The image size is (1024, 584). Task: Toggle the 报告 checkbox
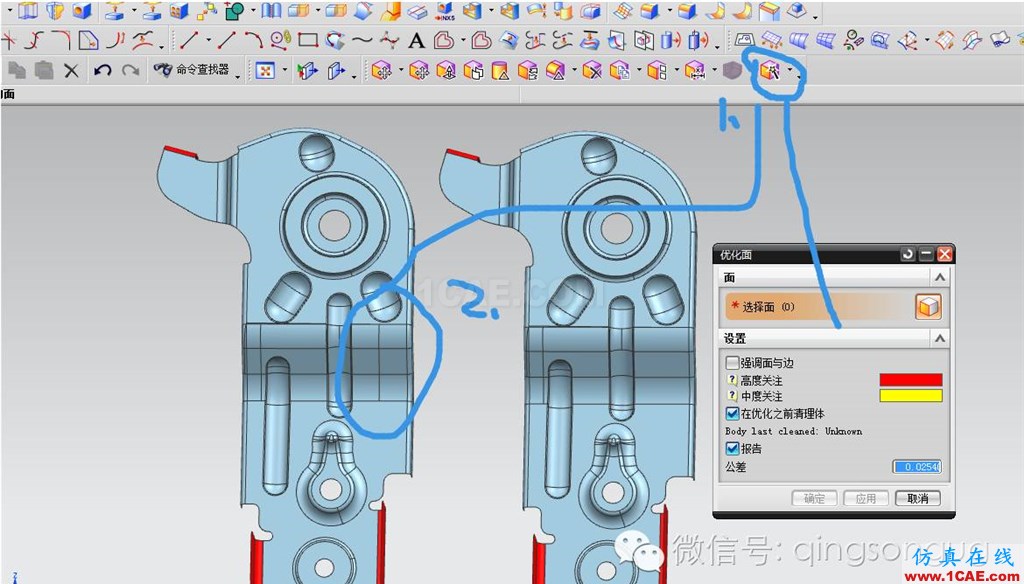click(x=732, y=449)
